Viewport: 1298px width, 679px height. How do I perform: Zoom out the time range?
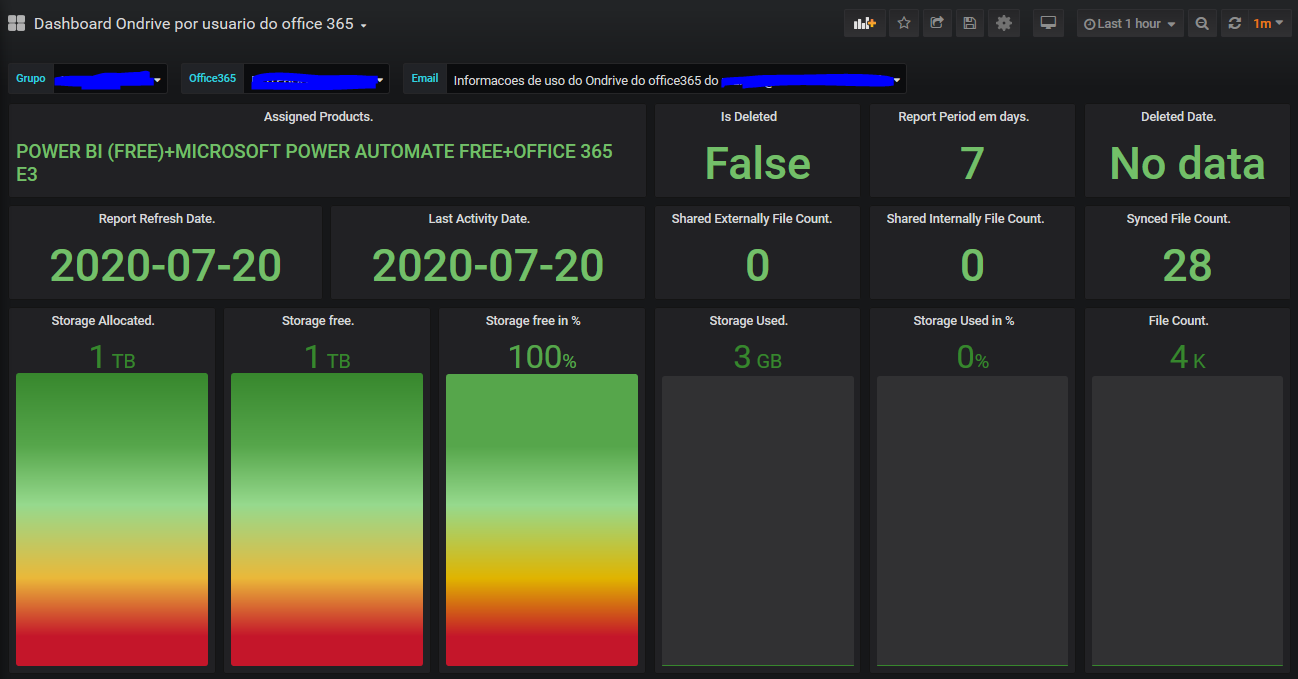coord(1202,23)
